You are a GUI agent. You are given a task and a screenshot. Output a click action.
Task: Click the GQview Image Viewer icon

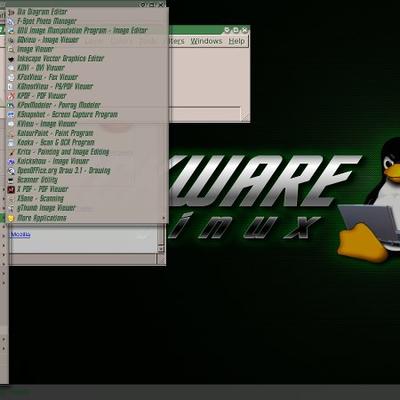point(11,40)
